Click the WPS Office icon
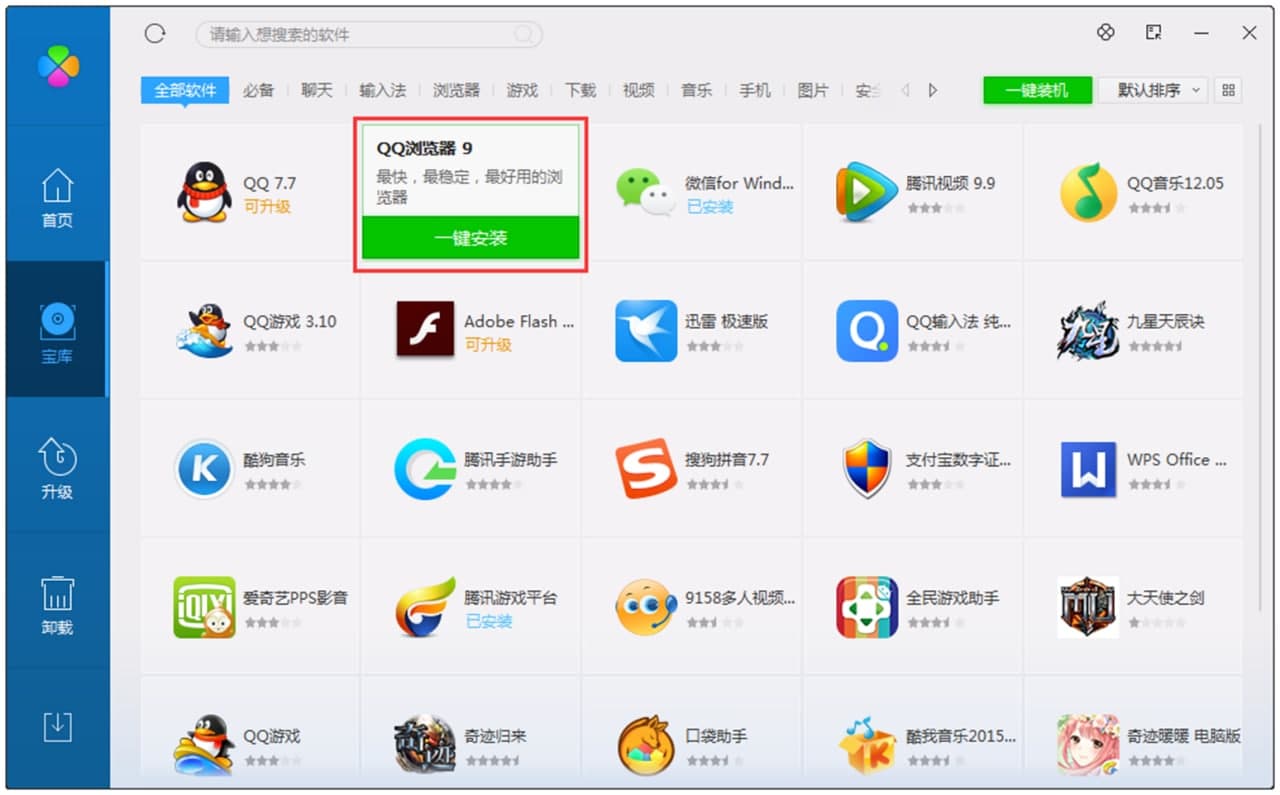 [x=1088, y=469]
